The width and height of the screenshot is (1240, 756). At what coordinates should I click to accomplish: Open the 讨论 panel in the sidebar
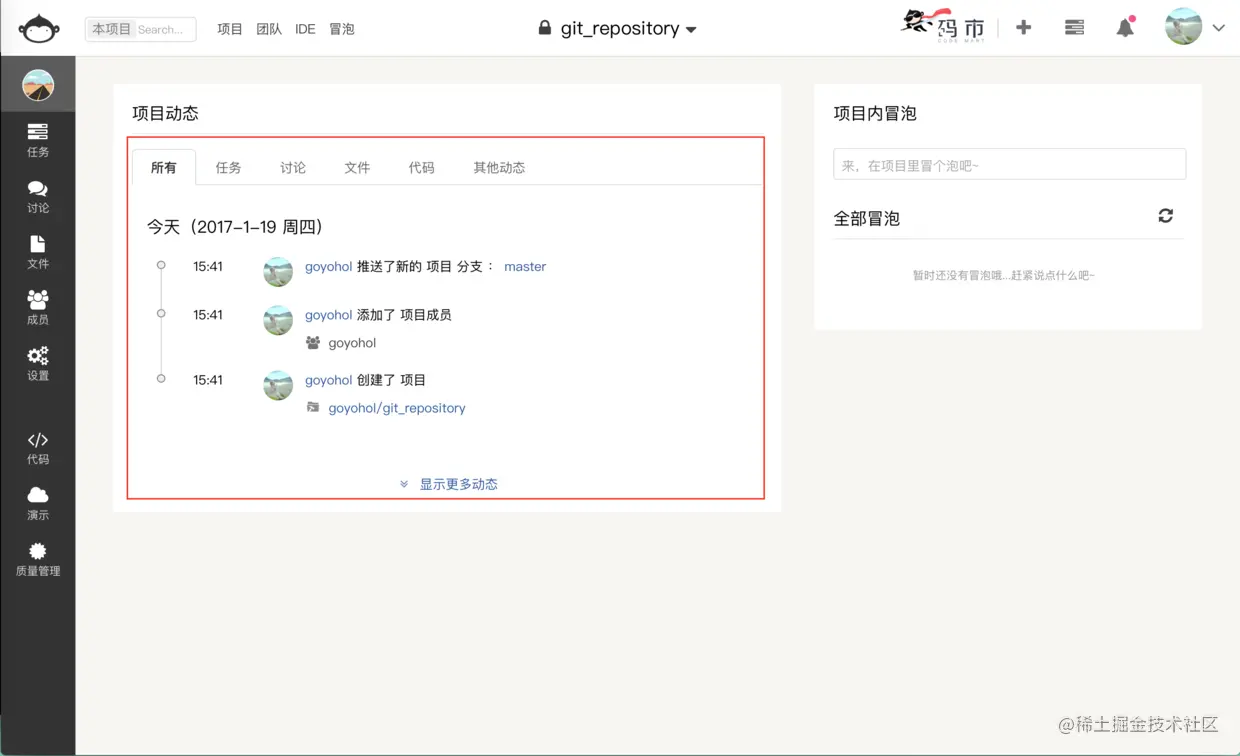point(38,197)
